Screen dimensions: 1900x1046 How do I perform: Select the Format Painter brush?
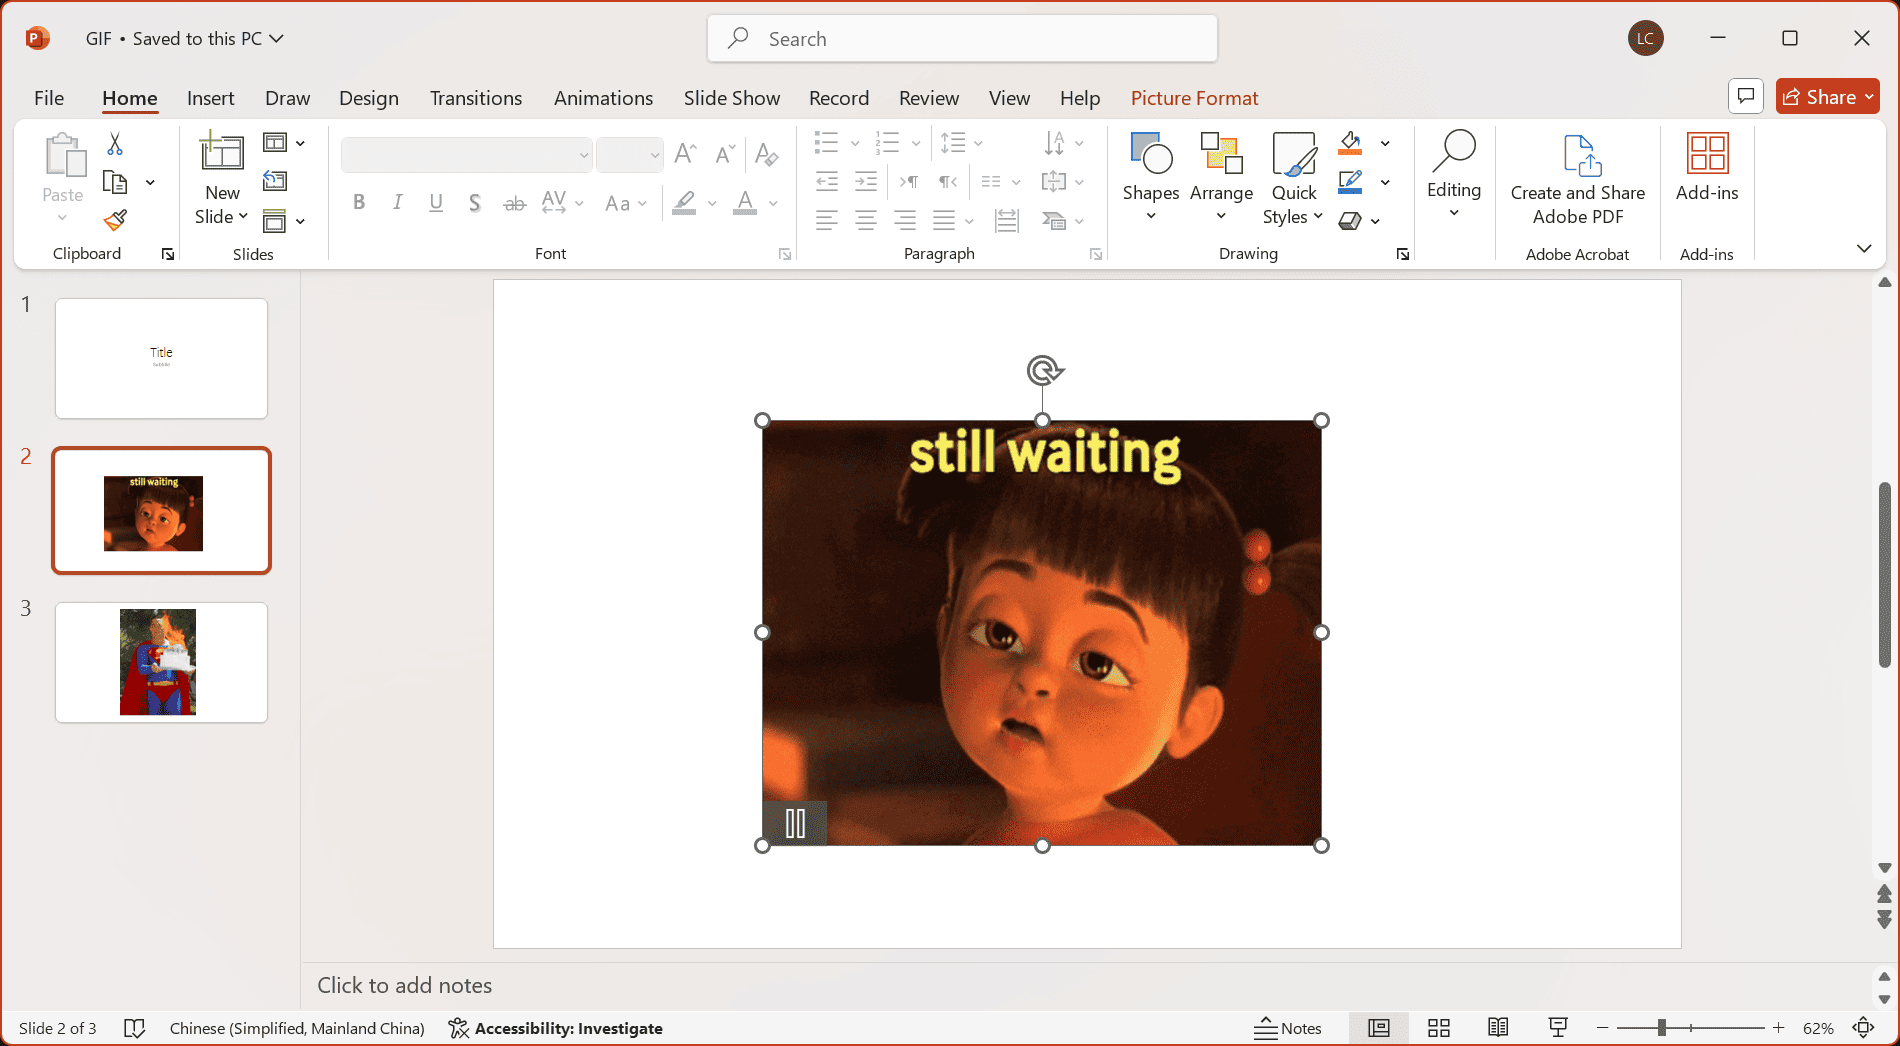click(115, 220)
